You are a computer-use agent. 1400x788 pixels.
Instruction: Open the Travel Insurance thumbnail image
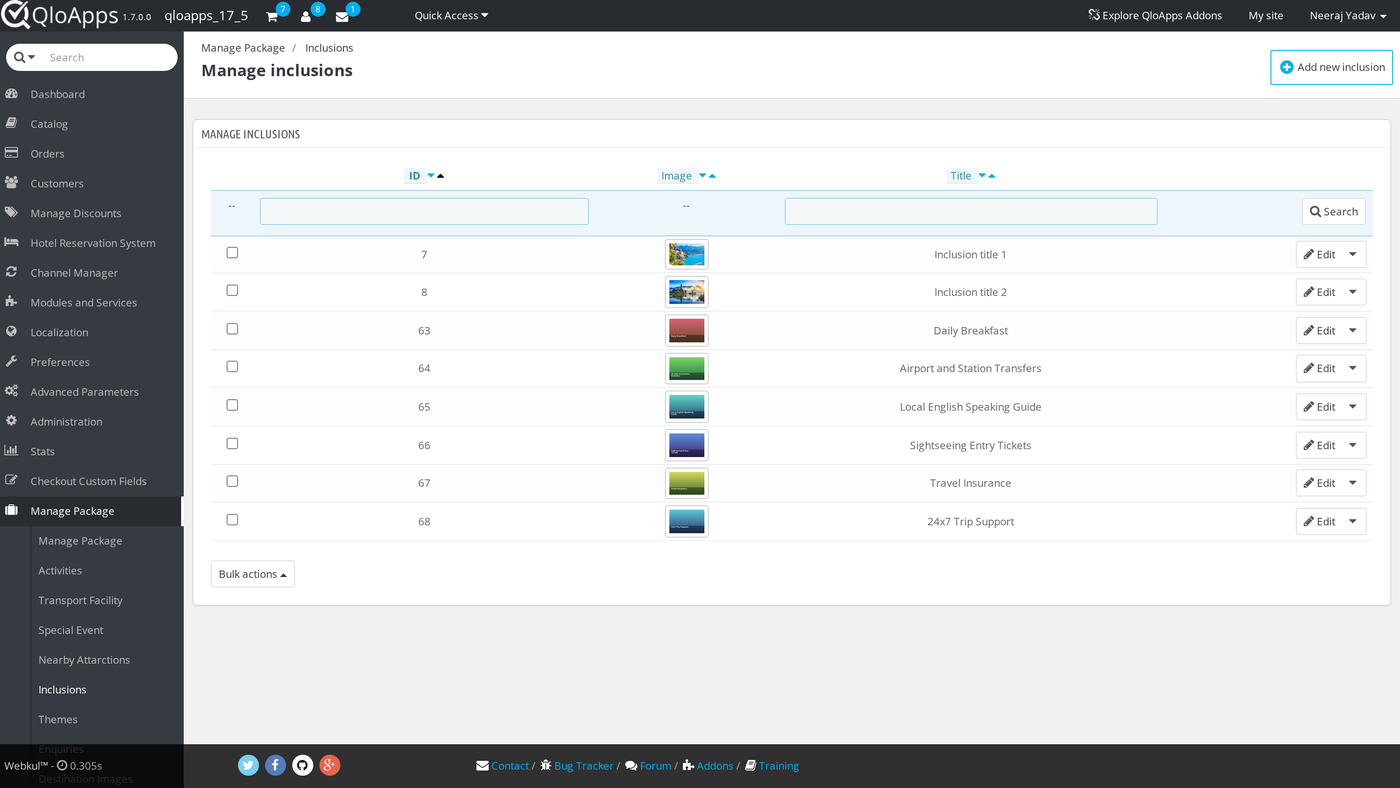(686, 483)
